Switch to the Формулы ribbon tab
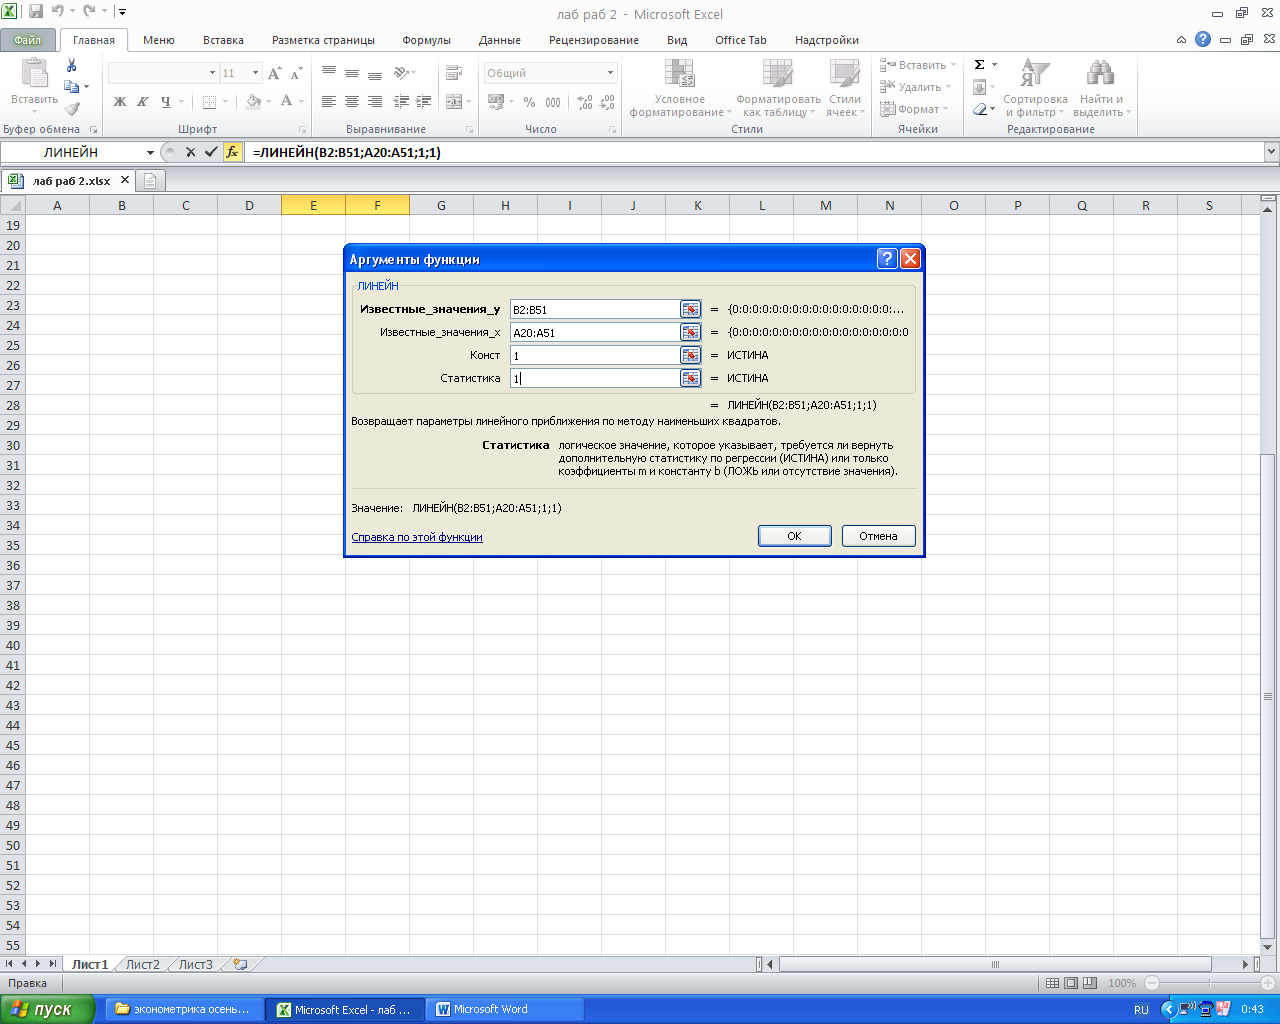The height and width of the screenshot is (1024, 1280). pyautogui.click(x=427, y=40)
